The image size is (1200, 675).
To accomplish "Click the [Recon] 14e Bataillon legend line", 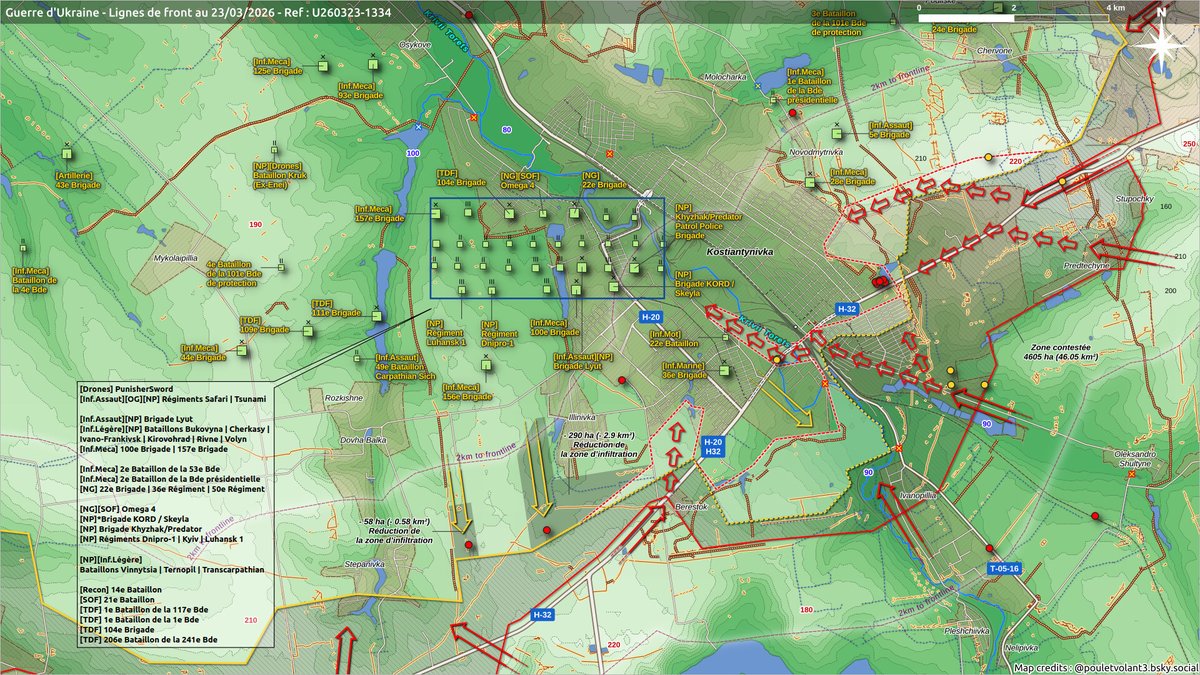I will (x=121, y=589).
